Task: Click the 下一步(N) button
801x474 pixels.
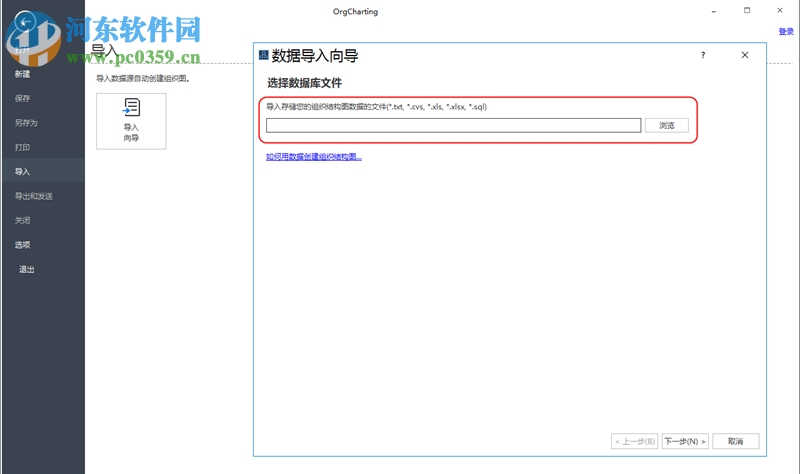Action: 685,441
